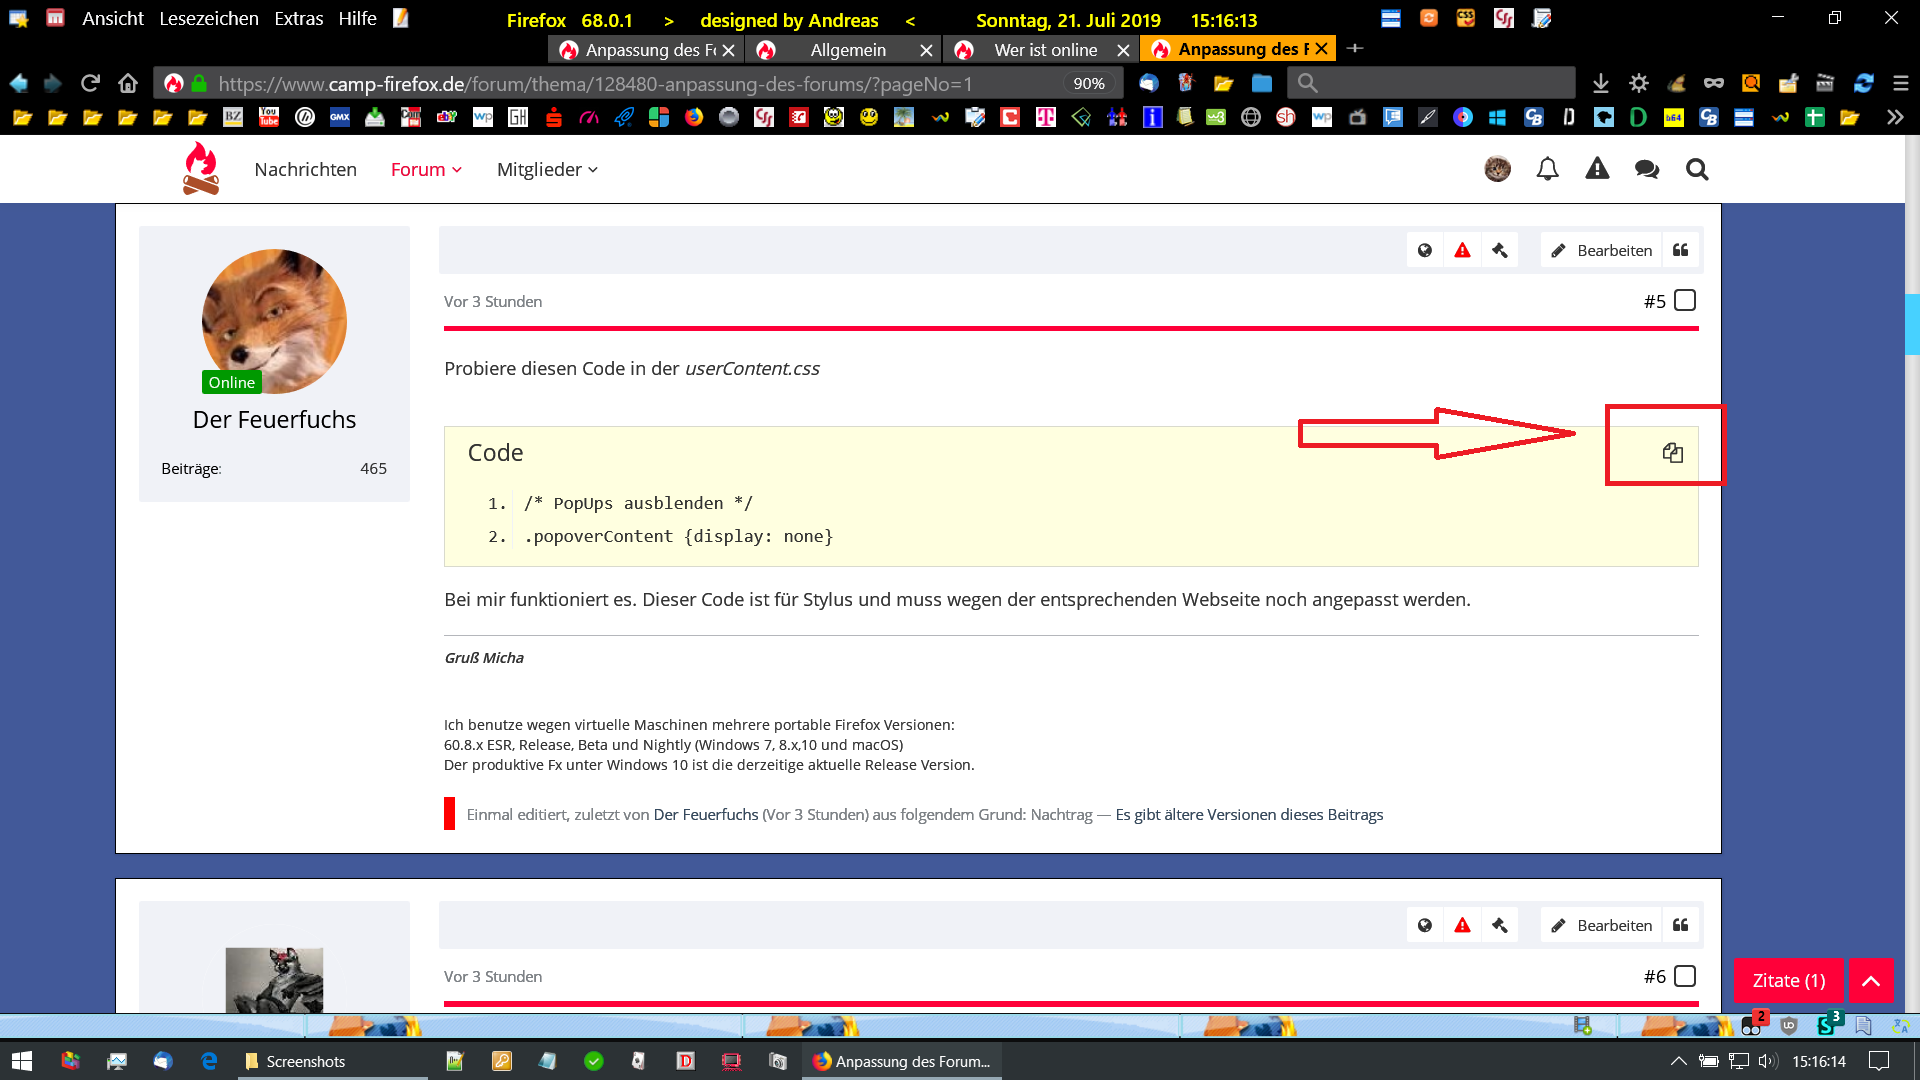Open the Zitate (1) button
The height and width of the screenshot is (1080, 1920).
pos(1788,981)
